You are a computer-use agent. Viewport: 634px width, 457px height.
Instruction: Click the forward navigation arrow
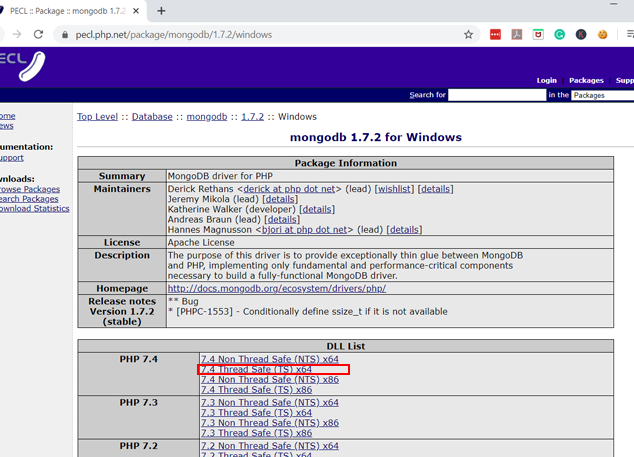17,34
